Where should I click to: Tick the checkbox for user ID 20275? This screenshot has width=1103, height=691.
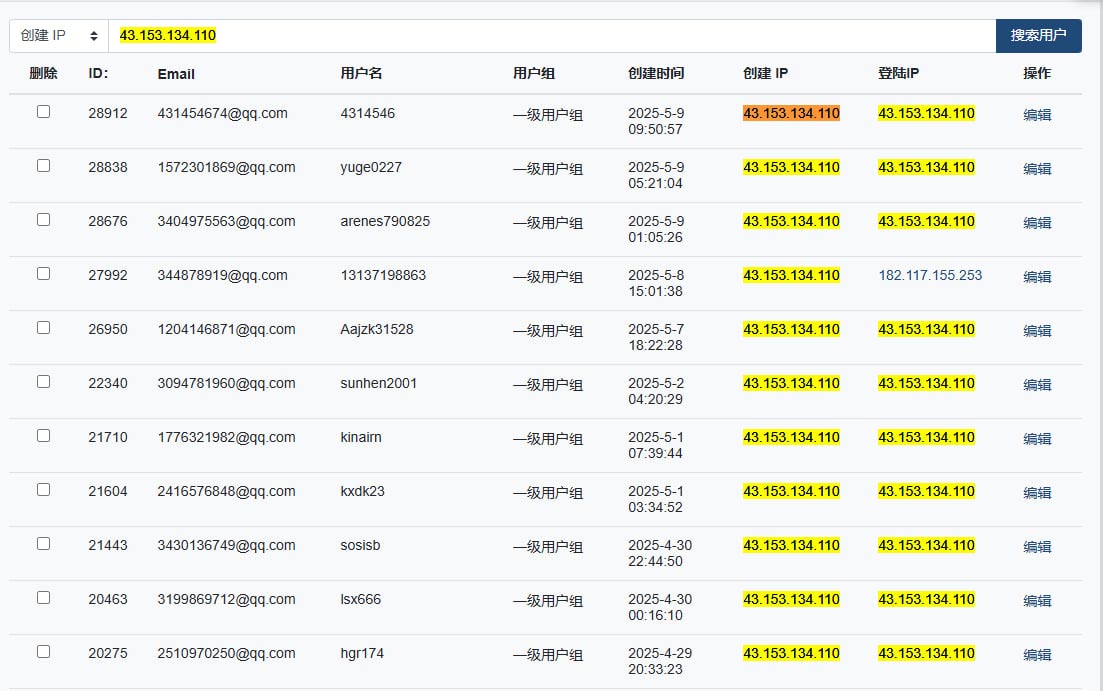44,652
